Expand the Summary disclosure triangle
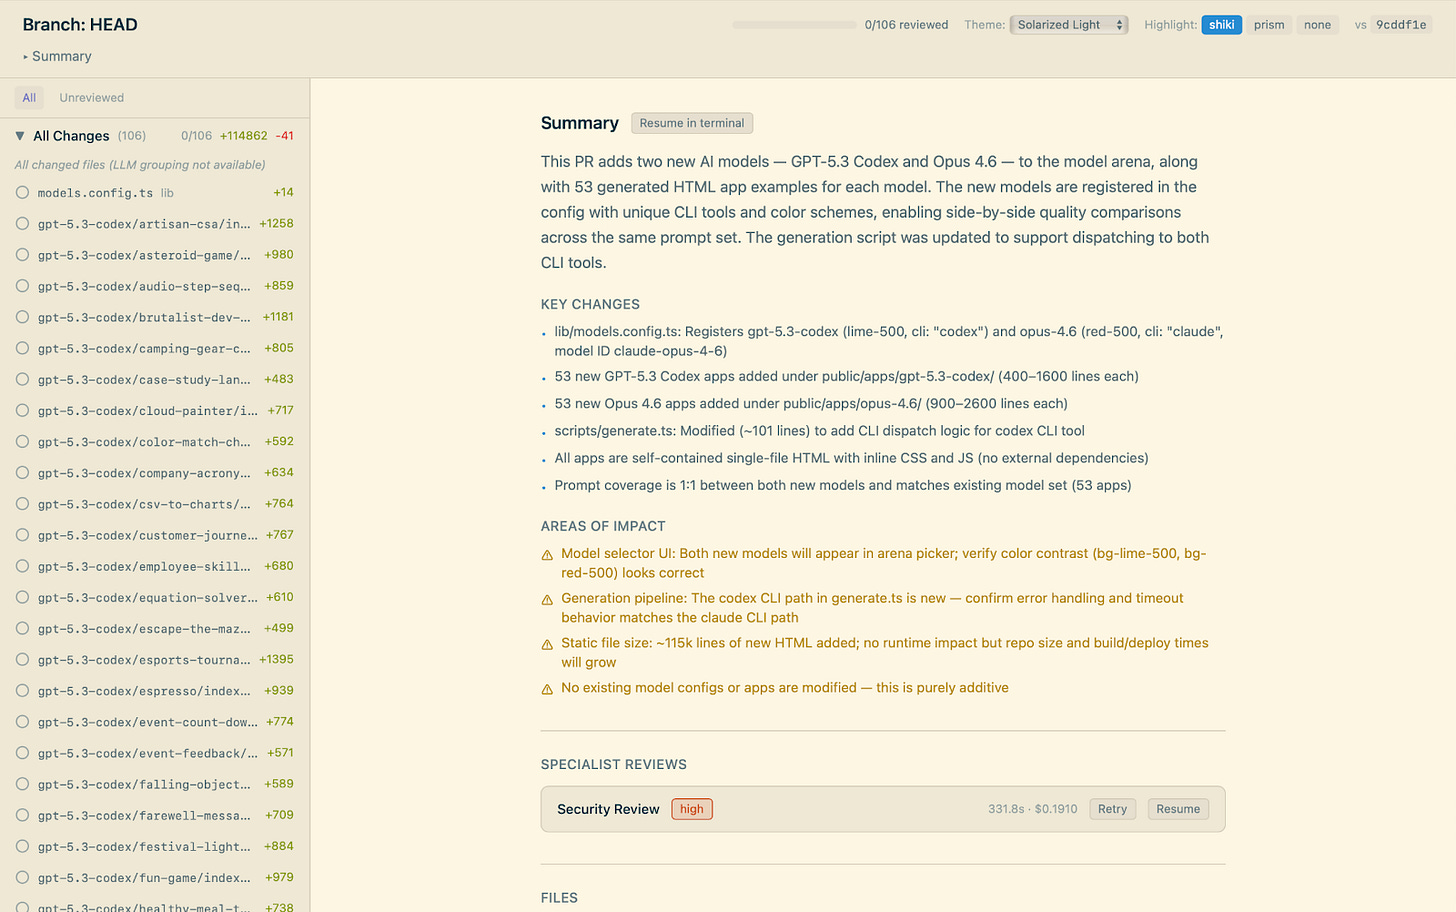The height and width of the screenshot is (912, 1456). coord(25,56)
